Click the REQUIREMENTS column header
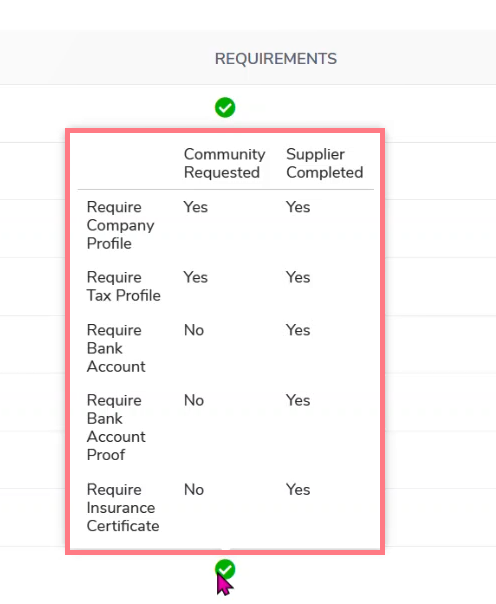This screenshot has width=496, height=604. (276, 59)
